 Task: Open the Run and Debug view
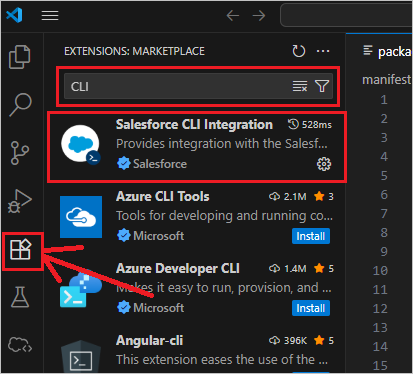[20, 201]
